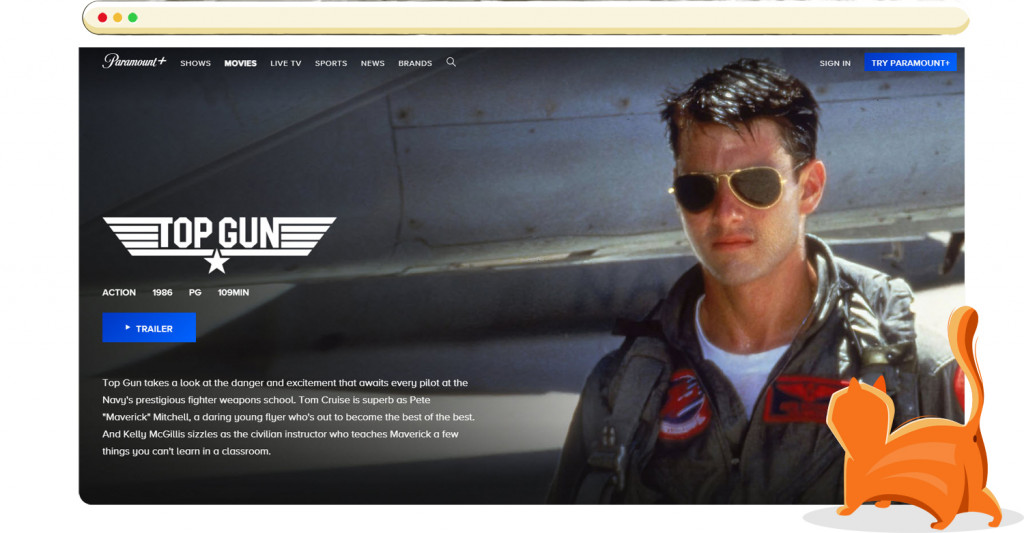The image size is (1024, 533).
Task: Open Live TV in navigation
Action: tap(285, 63)
